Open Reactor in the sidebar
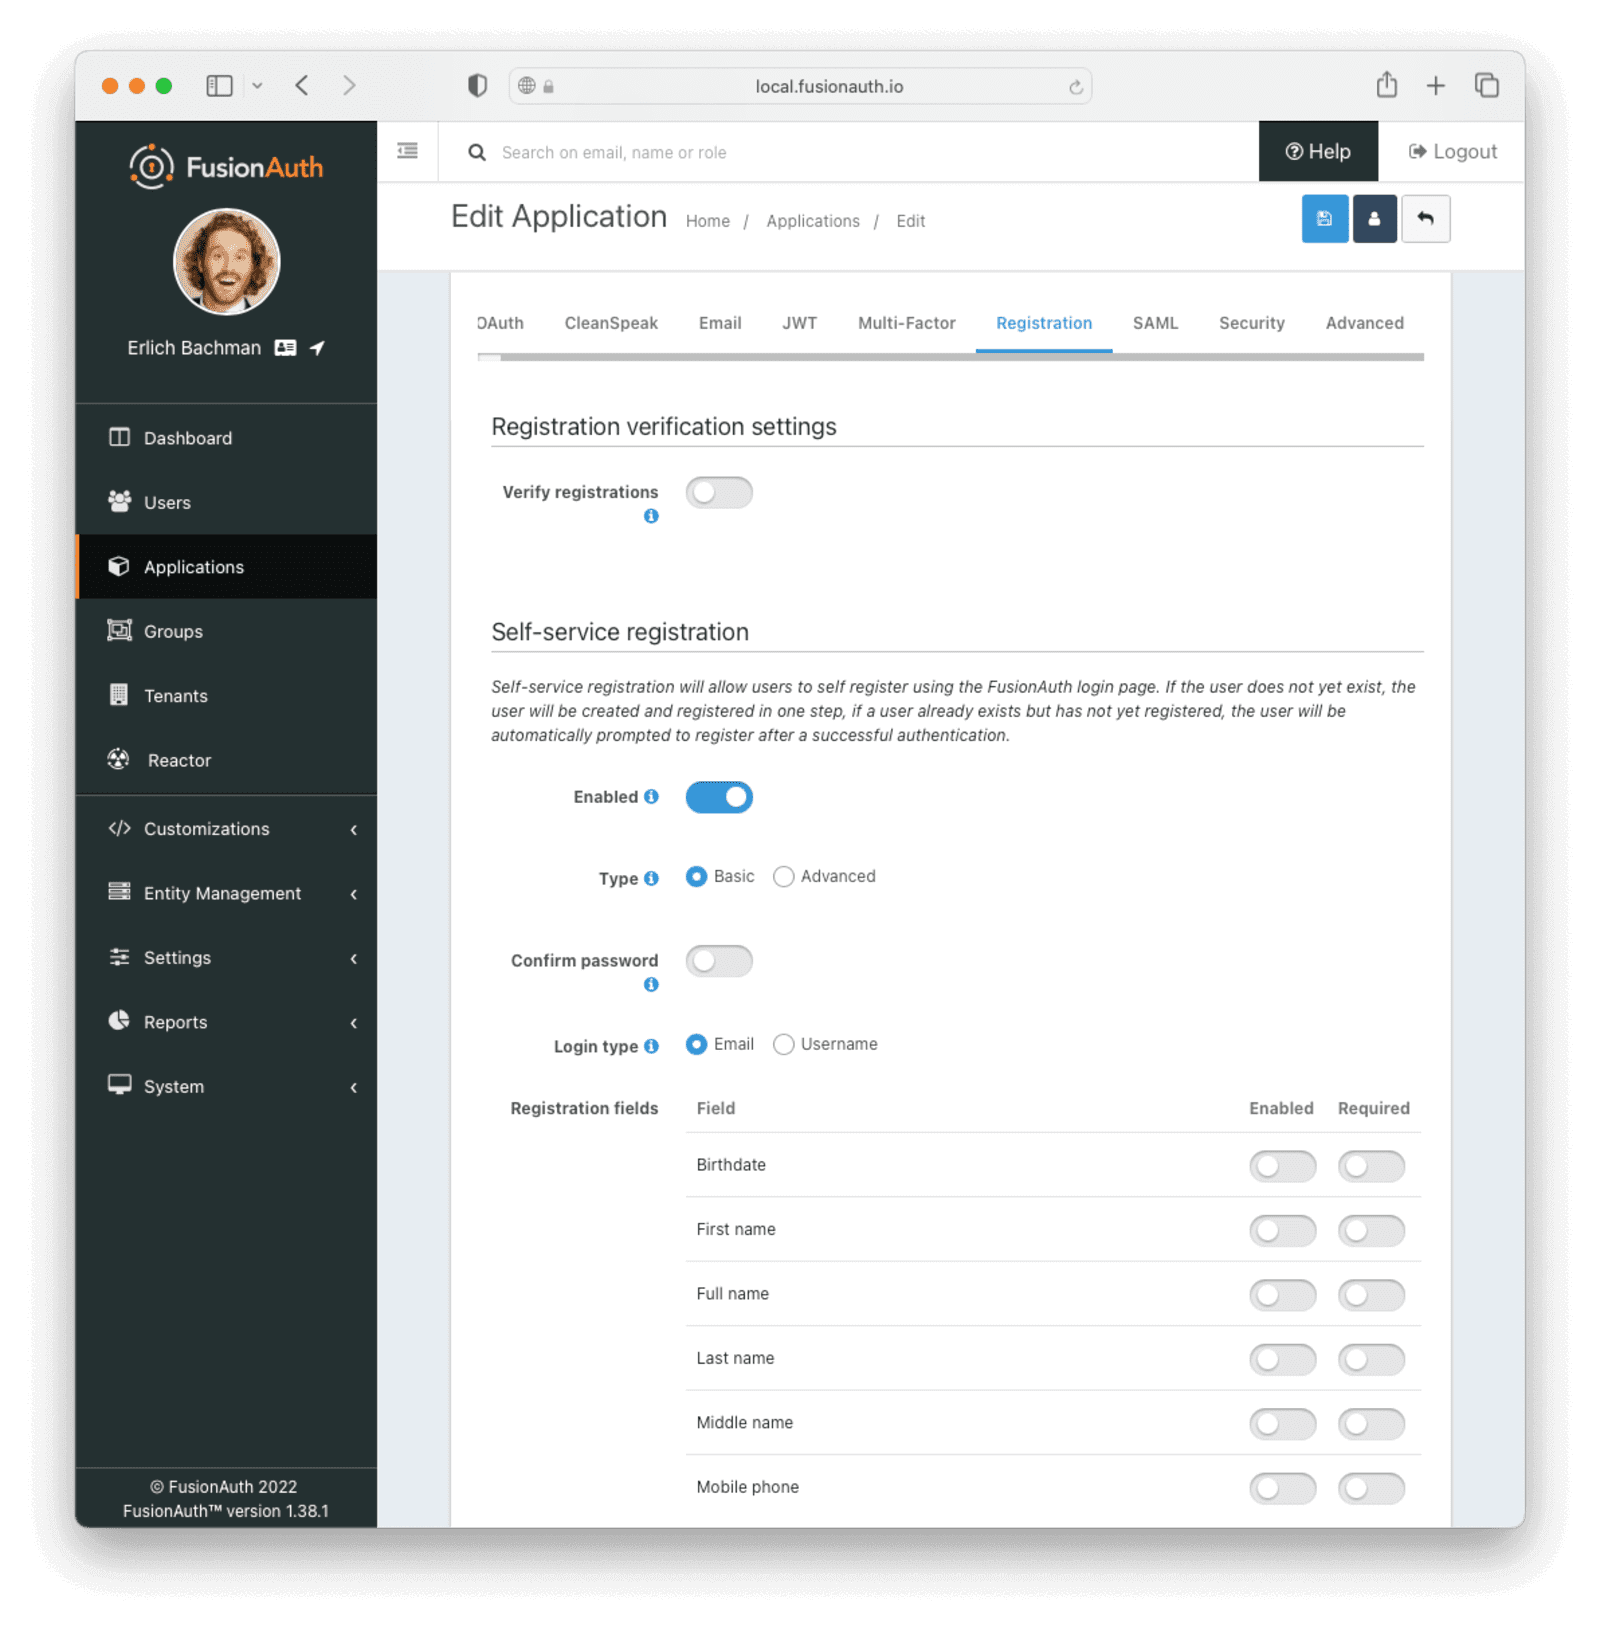The height and width of the screenshot is (1627, 1600). point(226,760)
